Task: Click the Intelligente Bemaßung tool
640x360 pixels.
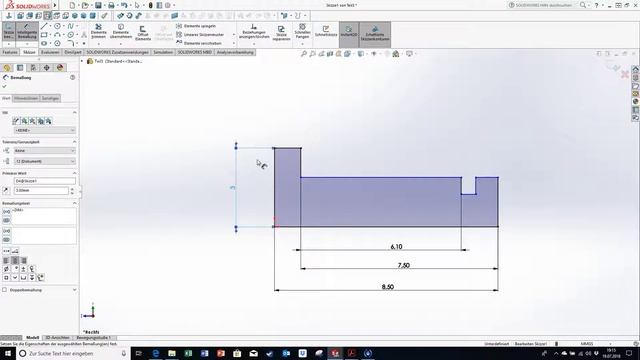Action: [x=27, y=31]
